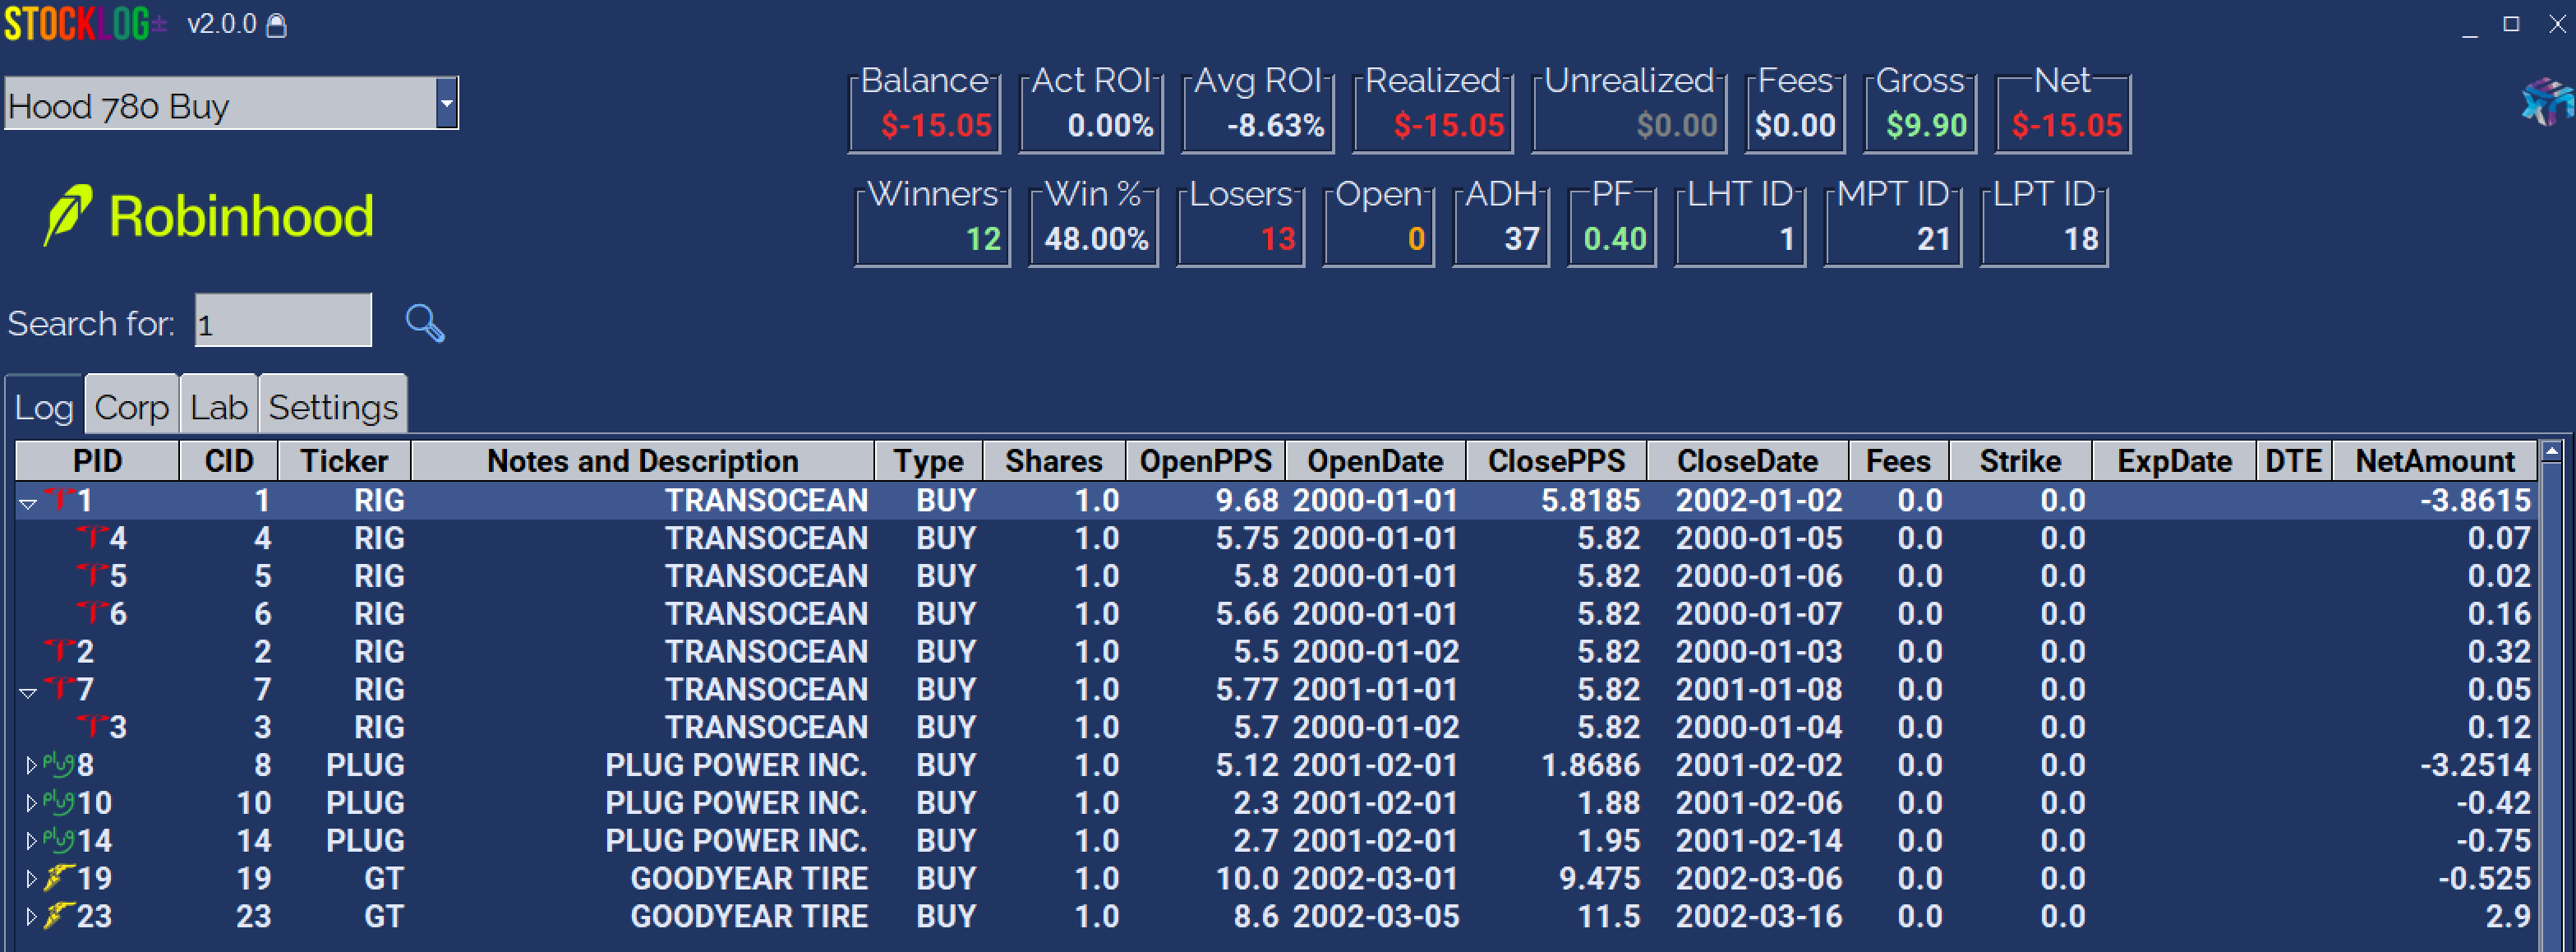Expand the PID 10 PLUG row
The height and width of the screenshot is (952, 2576).
[30, 803]
